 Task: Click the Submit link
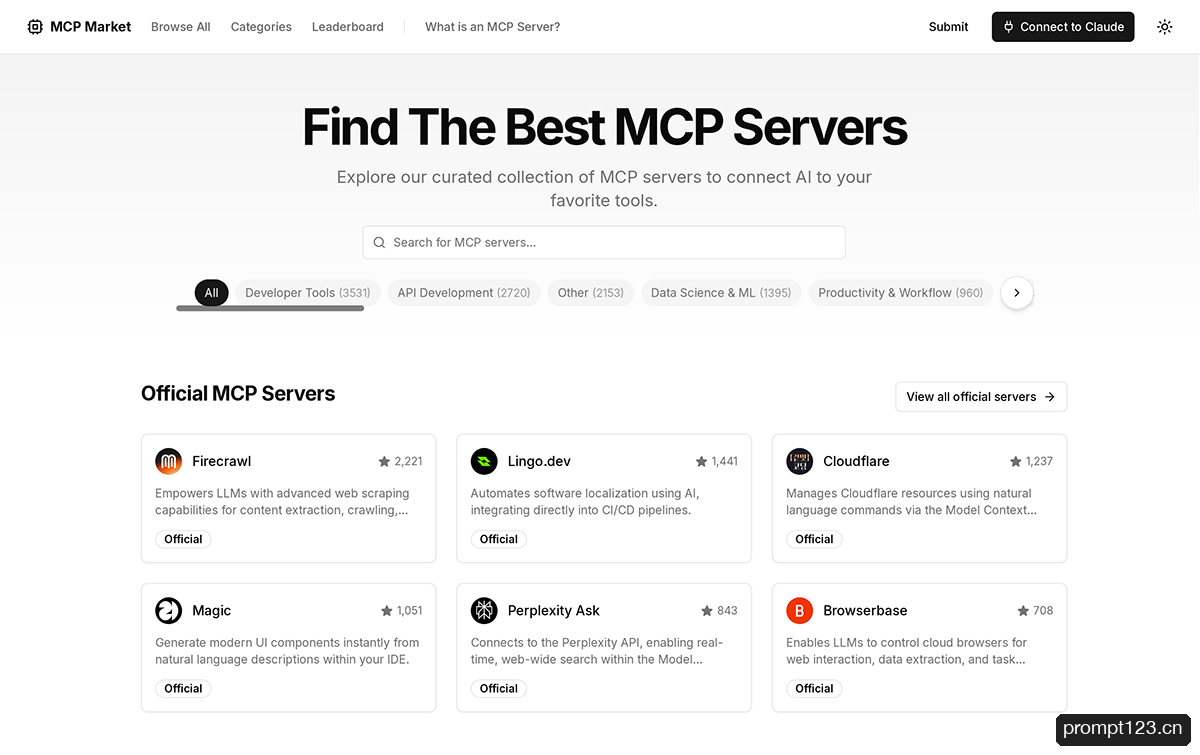(x=948, y=27)
